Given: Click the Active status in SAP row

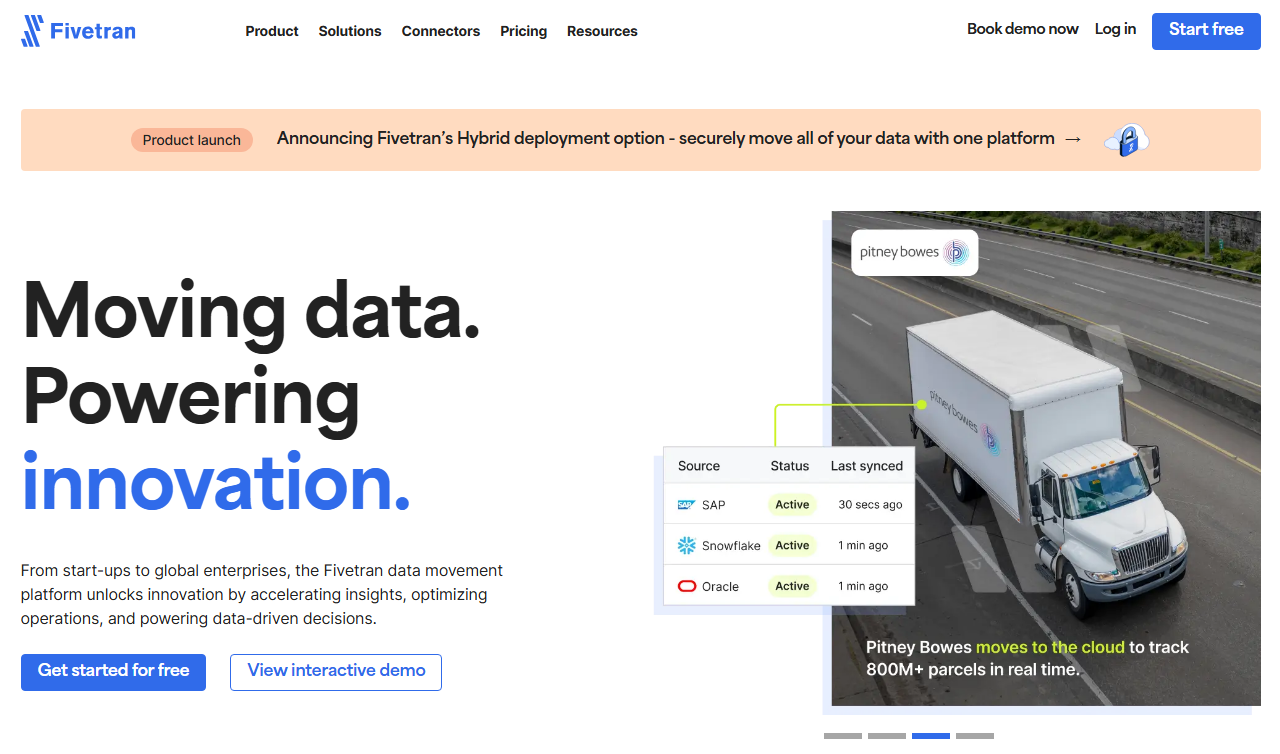Looking at the screenshot, I should (x=792, y=505).
